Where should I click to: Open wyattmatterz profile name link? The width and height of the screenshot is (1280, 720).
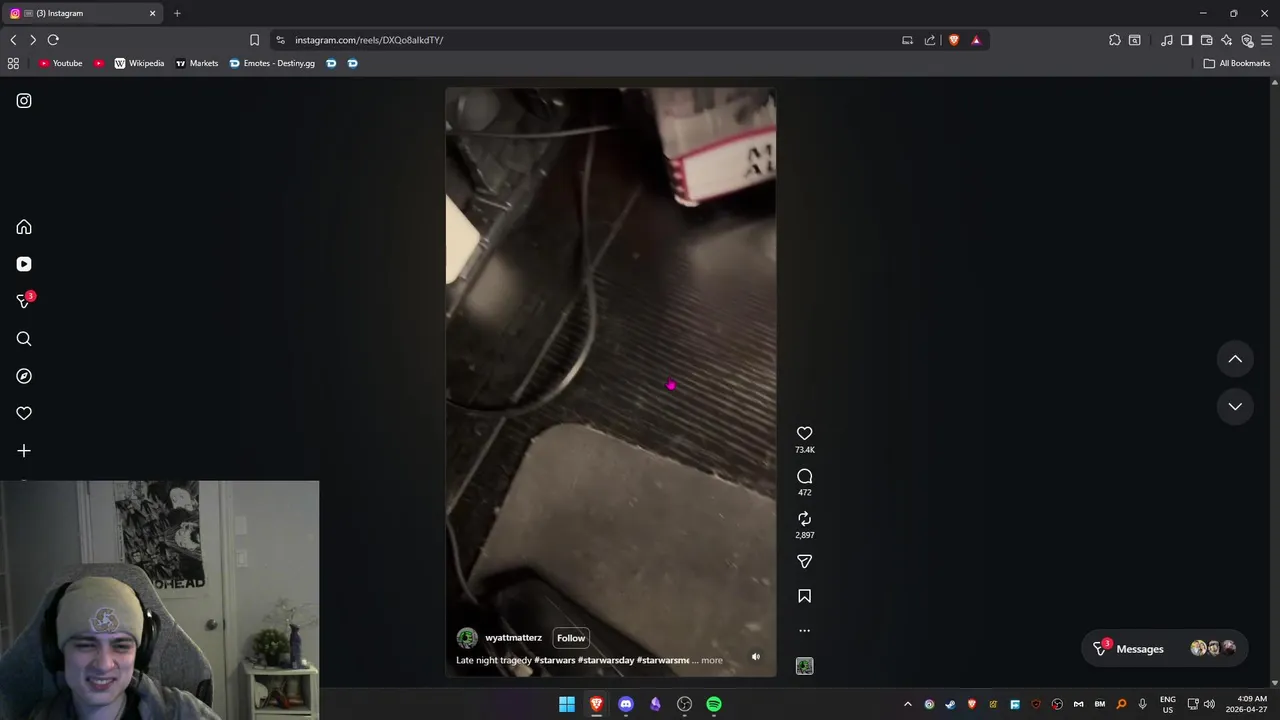(513, 638)
